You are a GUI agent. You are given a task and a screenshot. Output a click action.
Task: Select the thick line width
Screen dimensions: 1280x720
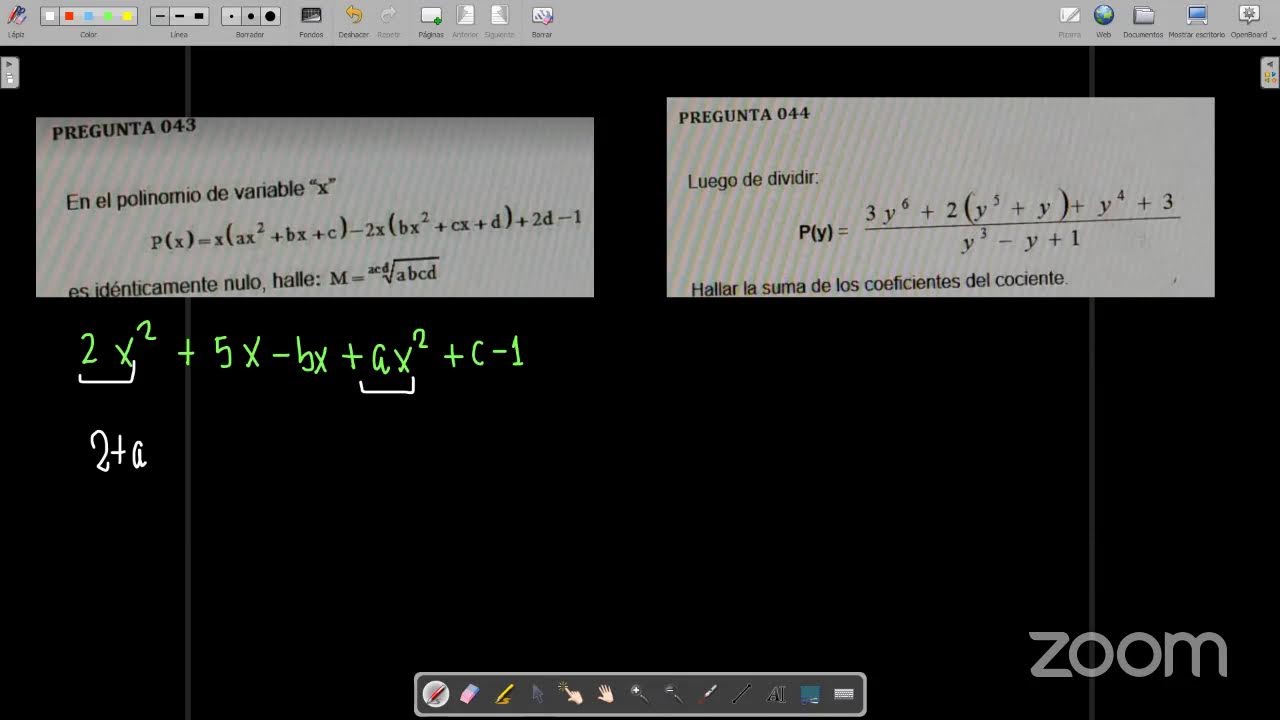click(x=199, y=16)
